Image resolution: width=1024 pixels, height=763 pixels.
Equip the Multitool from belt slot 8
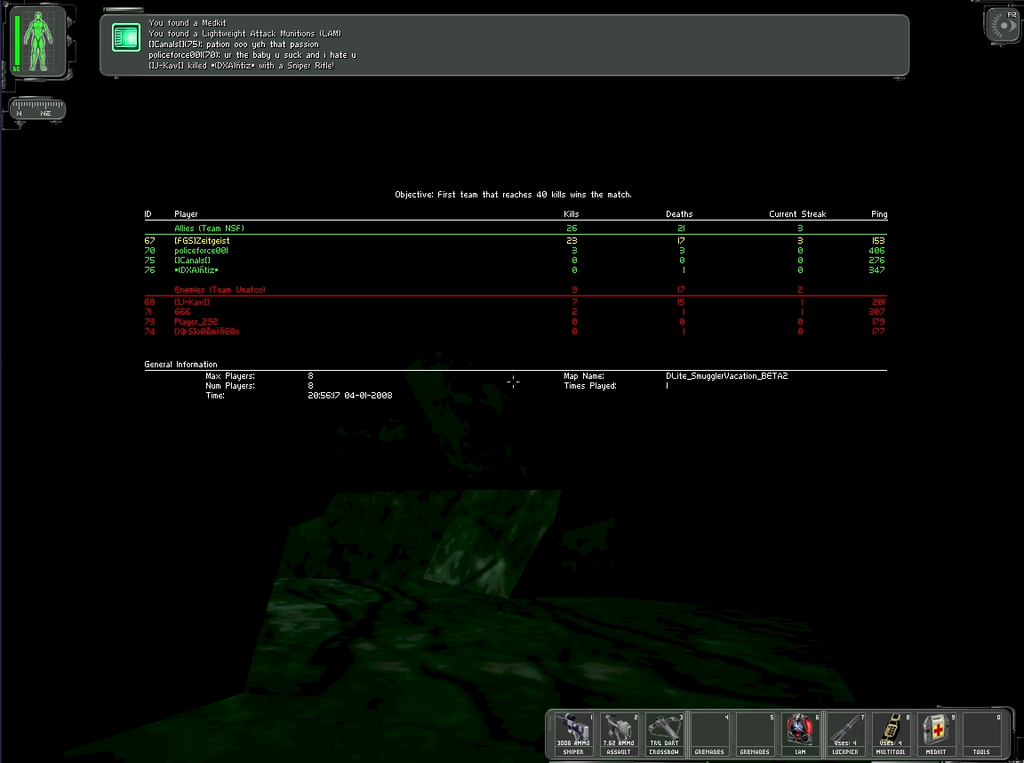pyautogui.click(x=891, y=734)
